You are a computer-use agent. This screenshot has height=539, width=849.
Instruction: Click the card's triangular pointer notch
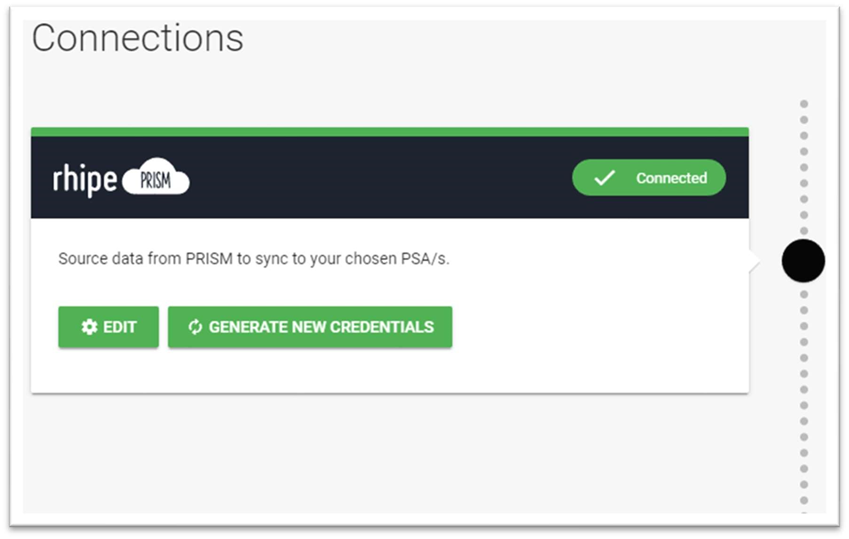[755, 262]
